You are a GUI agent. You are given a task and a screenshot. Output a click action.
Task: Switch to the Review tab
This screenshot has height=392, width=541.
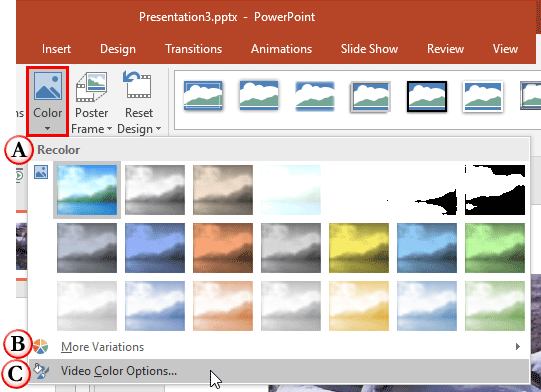pos(445,49)
